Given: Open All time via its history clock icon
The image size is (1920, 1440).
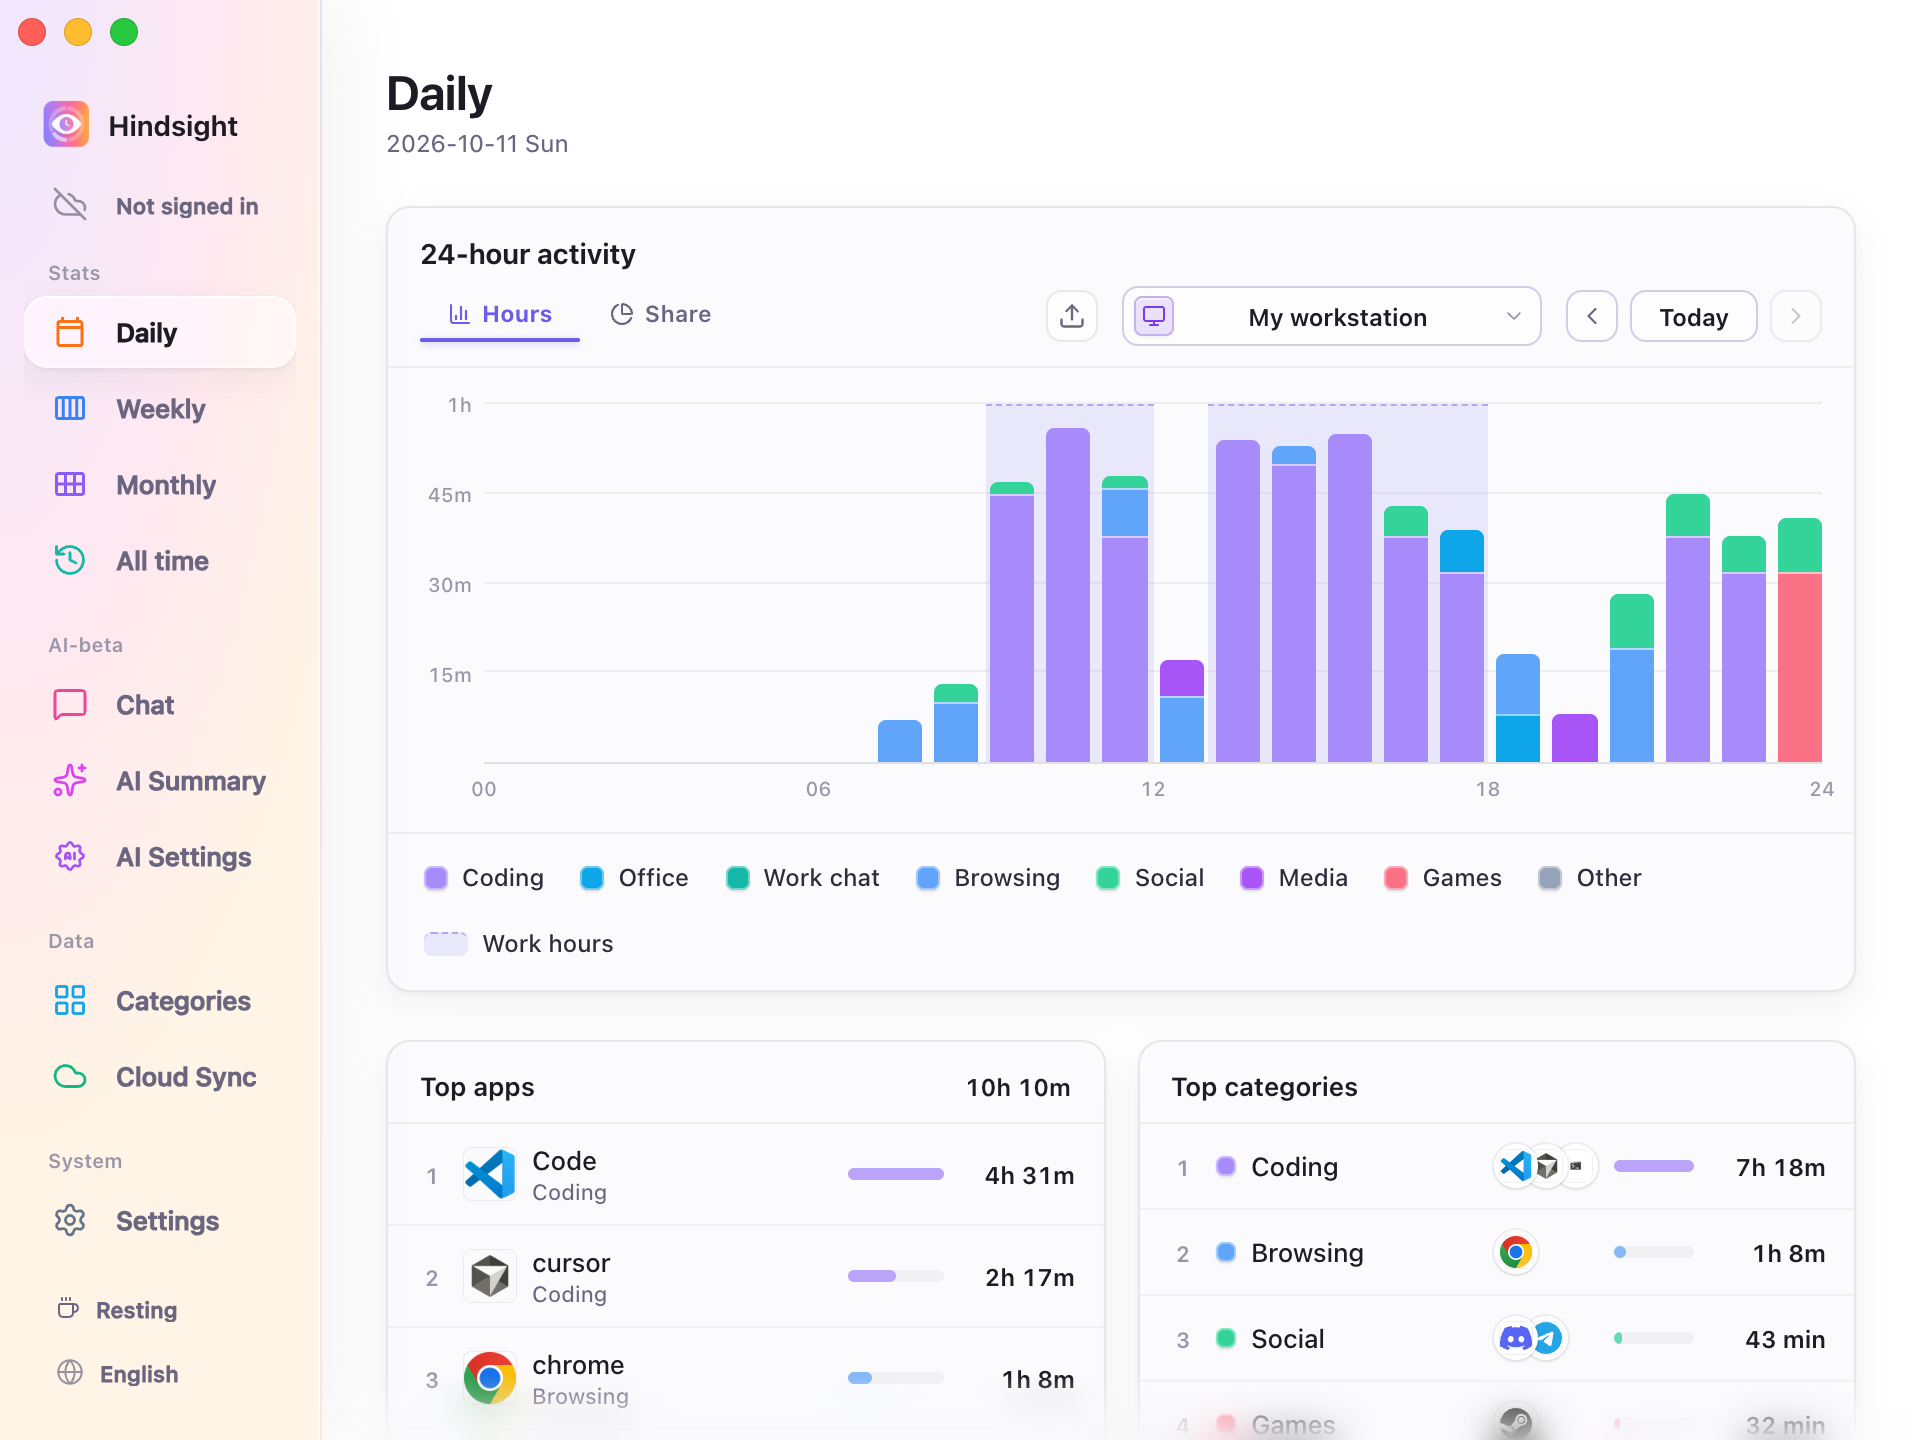Looking at the screenshot, I should click(70, 560).
